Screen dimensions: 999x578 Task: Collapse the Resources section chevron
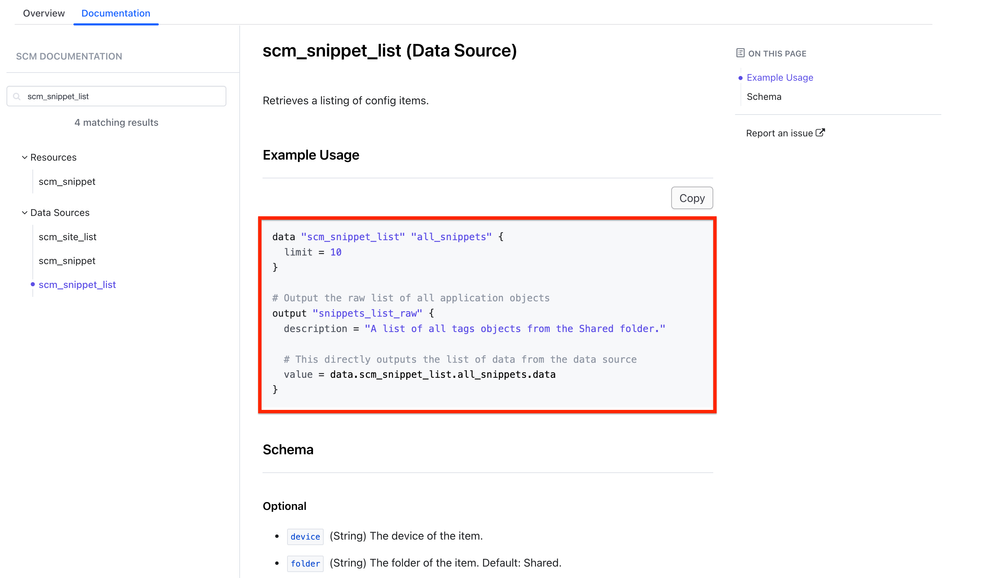tap(24, 157)
